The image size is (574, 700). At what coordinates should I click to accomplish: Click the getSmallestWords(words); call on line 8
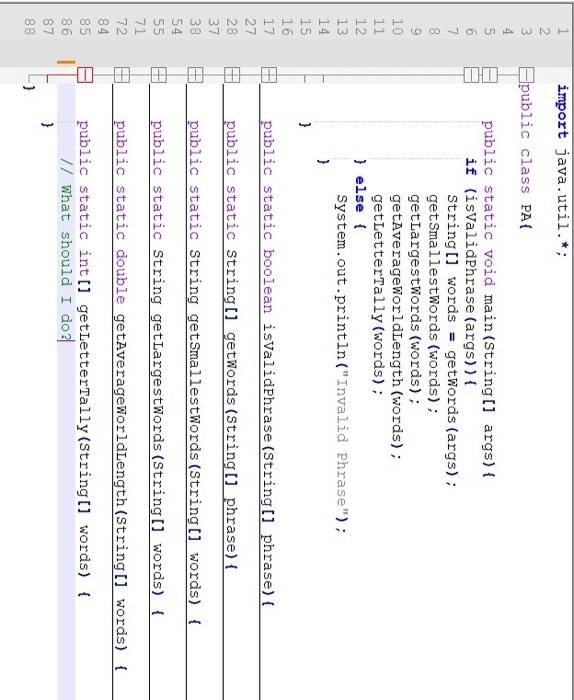[434, 304]
